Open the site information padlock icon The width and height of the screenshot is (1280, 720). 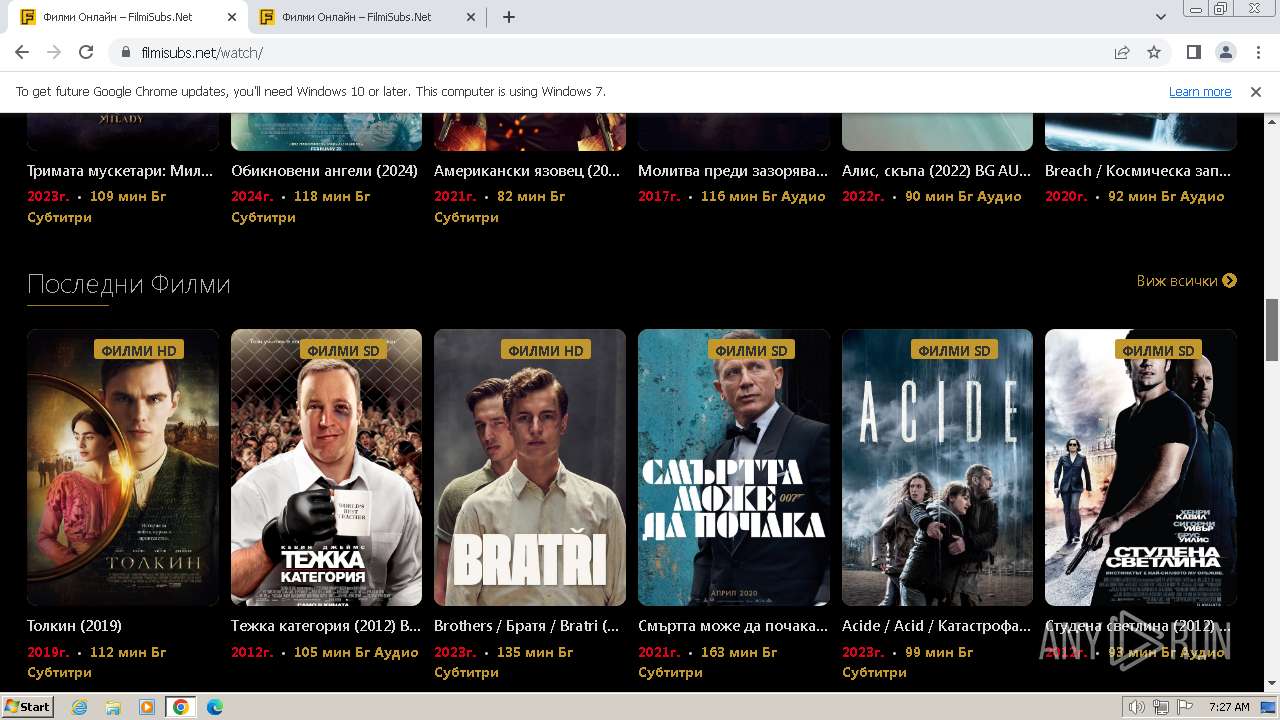125,52
